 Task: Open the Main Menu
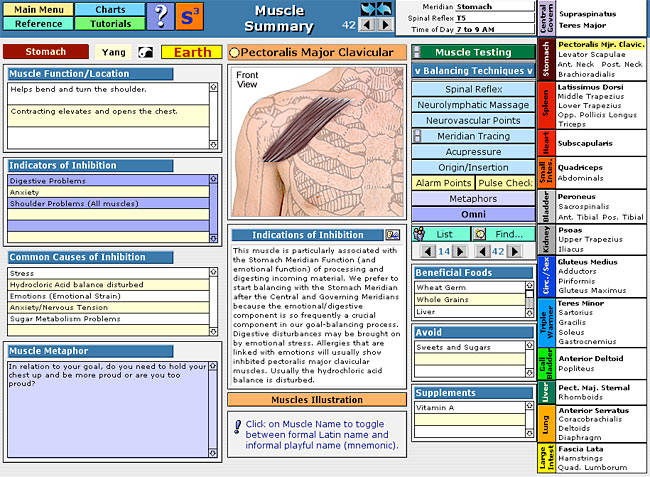click(39, 9)
